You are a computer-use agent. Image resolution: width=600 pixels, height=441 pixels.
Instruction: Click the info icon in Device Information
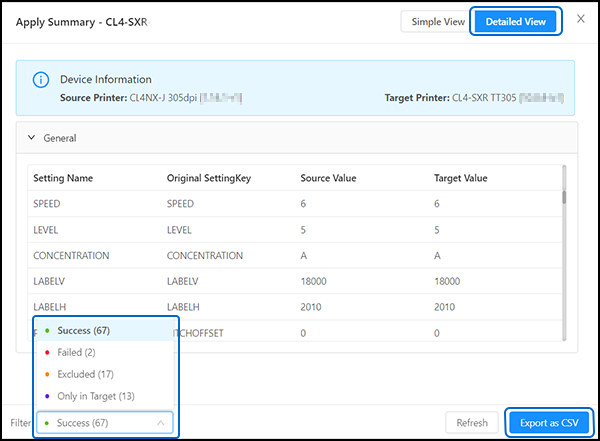pos(41,80)
